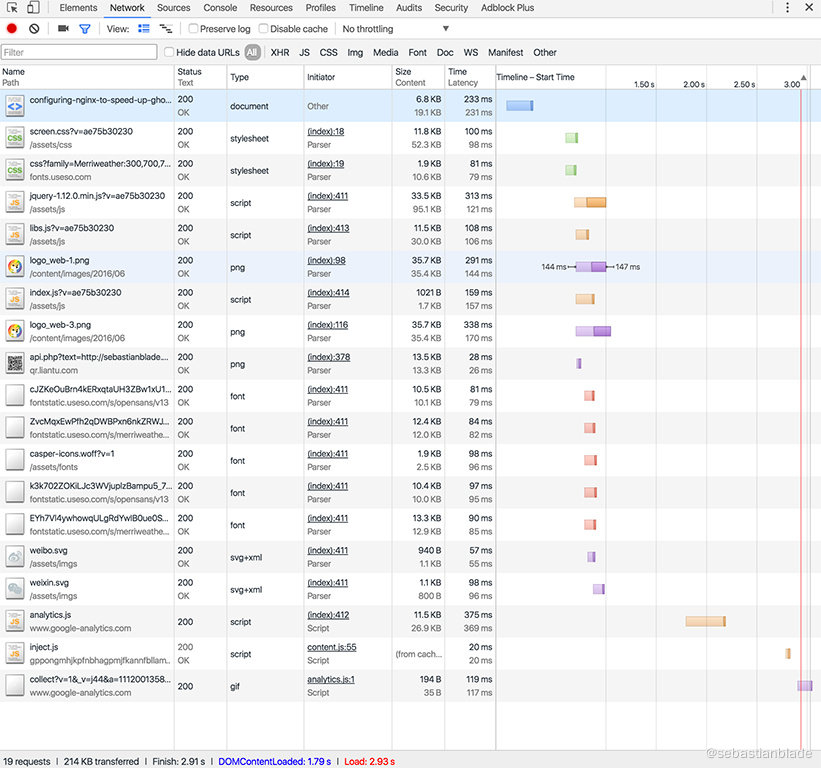
Task: Click JS file icon for inject.js
Action: pos(15,653)
